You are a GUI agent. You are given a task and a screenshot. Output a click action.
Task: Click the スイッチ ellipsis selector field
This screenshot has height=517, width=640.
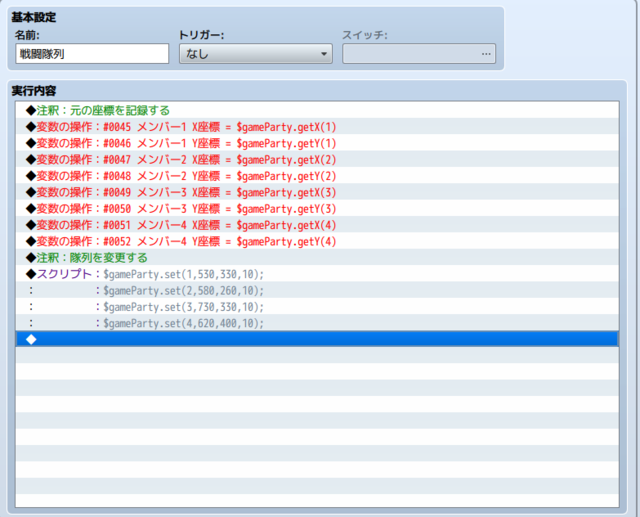click(x=419, y=53)
